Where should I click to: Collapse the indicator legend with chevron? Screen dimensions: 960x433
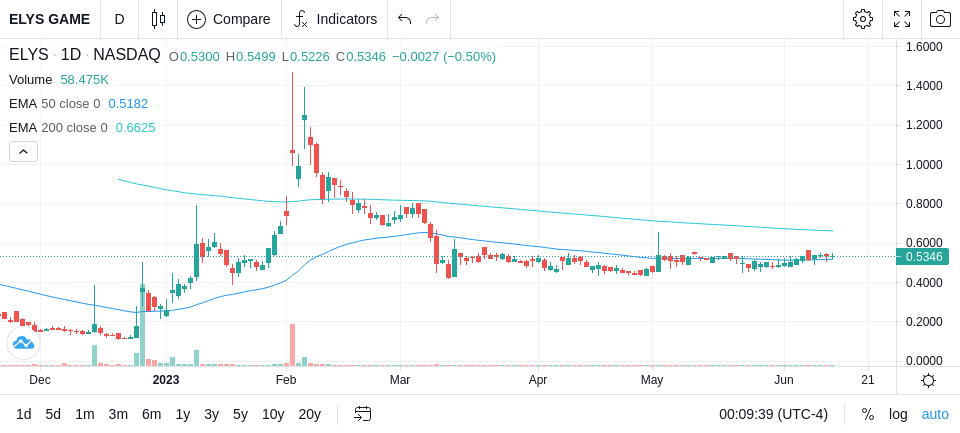tap(23, 151)
